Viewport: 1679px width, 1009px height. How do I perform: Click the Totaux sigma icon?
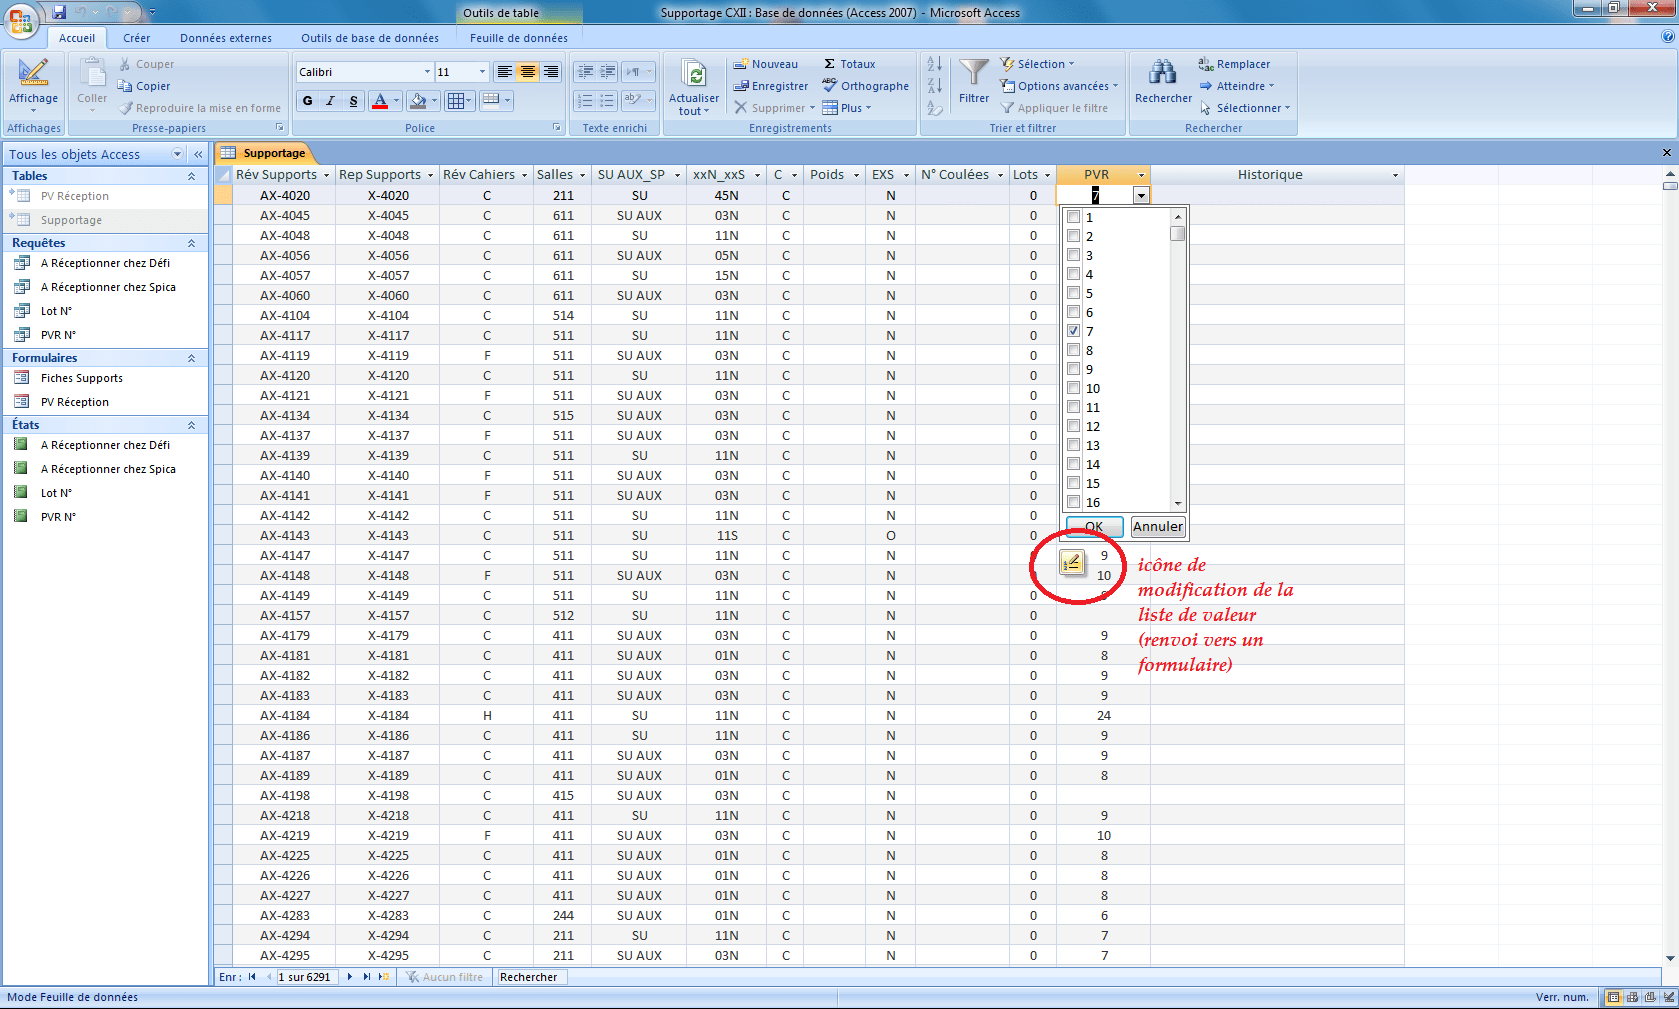point(830,64)
